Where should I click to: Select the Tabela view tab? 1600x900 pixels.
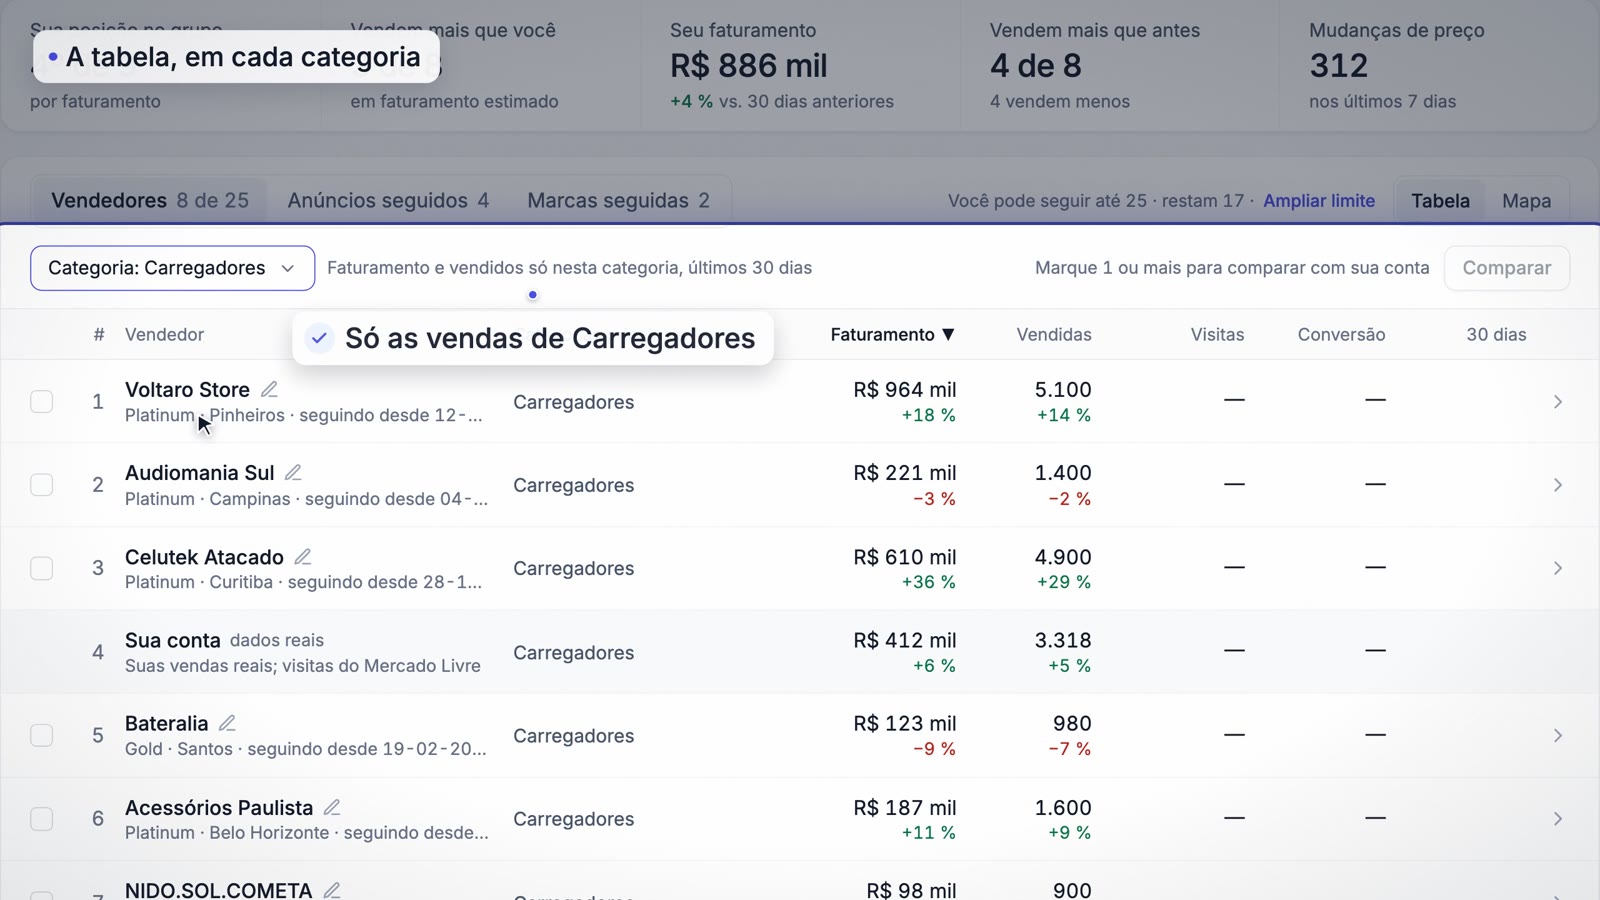coord(1440,201)
